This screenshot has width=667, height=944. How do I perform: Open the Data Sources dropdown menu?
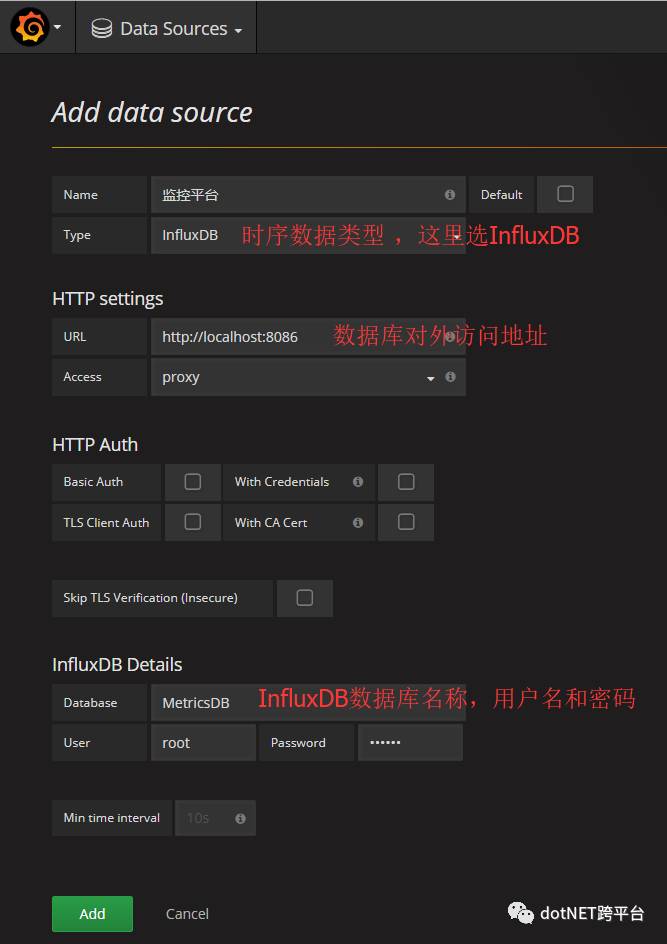coord(166,28)
